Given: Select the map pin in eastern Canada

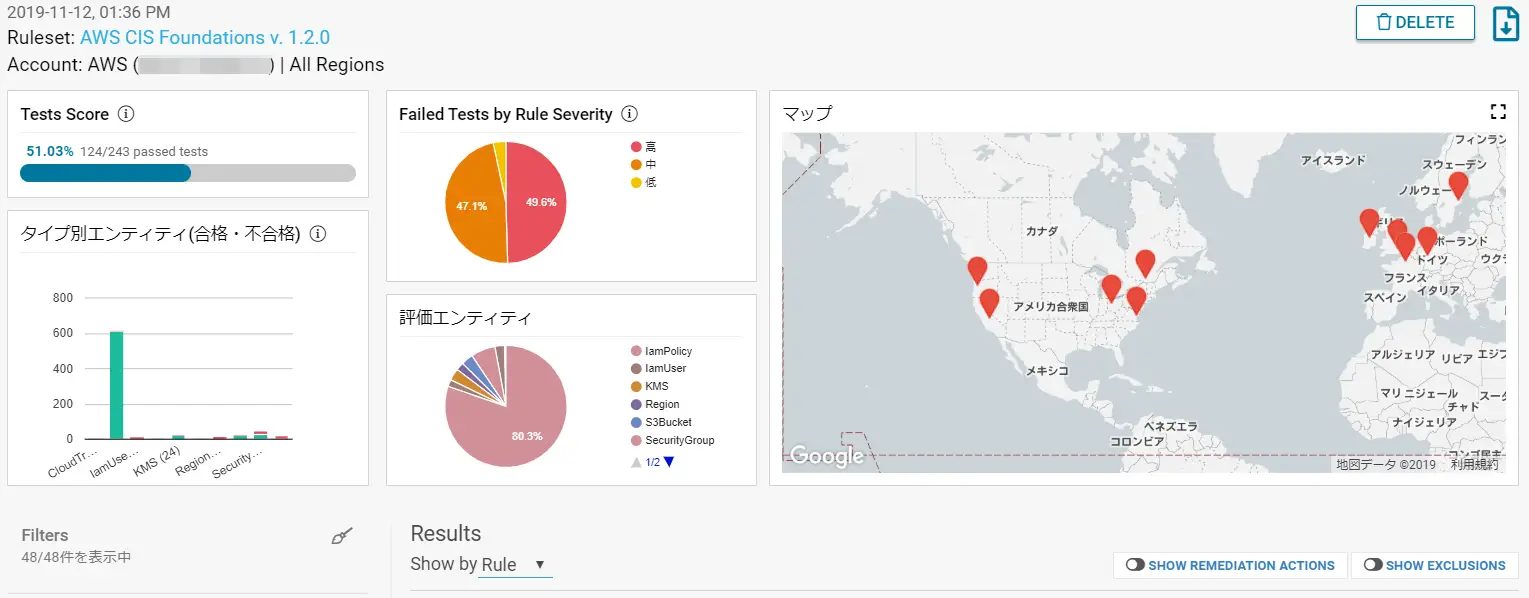Looking at the screenshot, I should pyautogui.click(x=1145, y=264).
